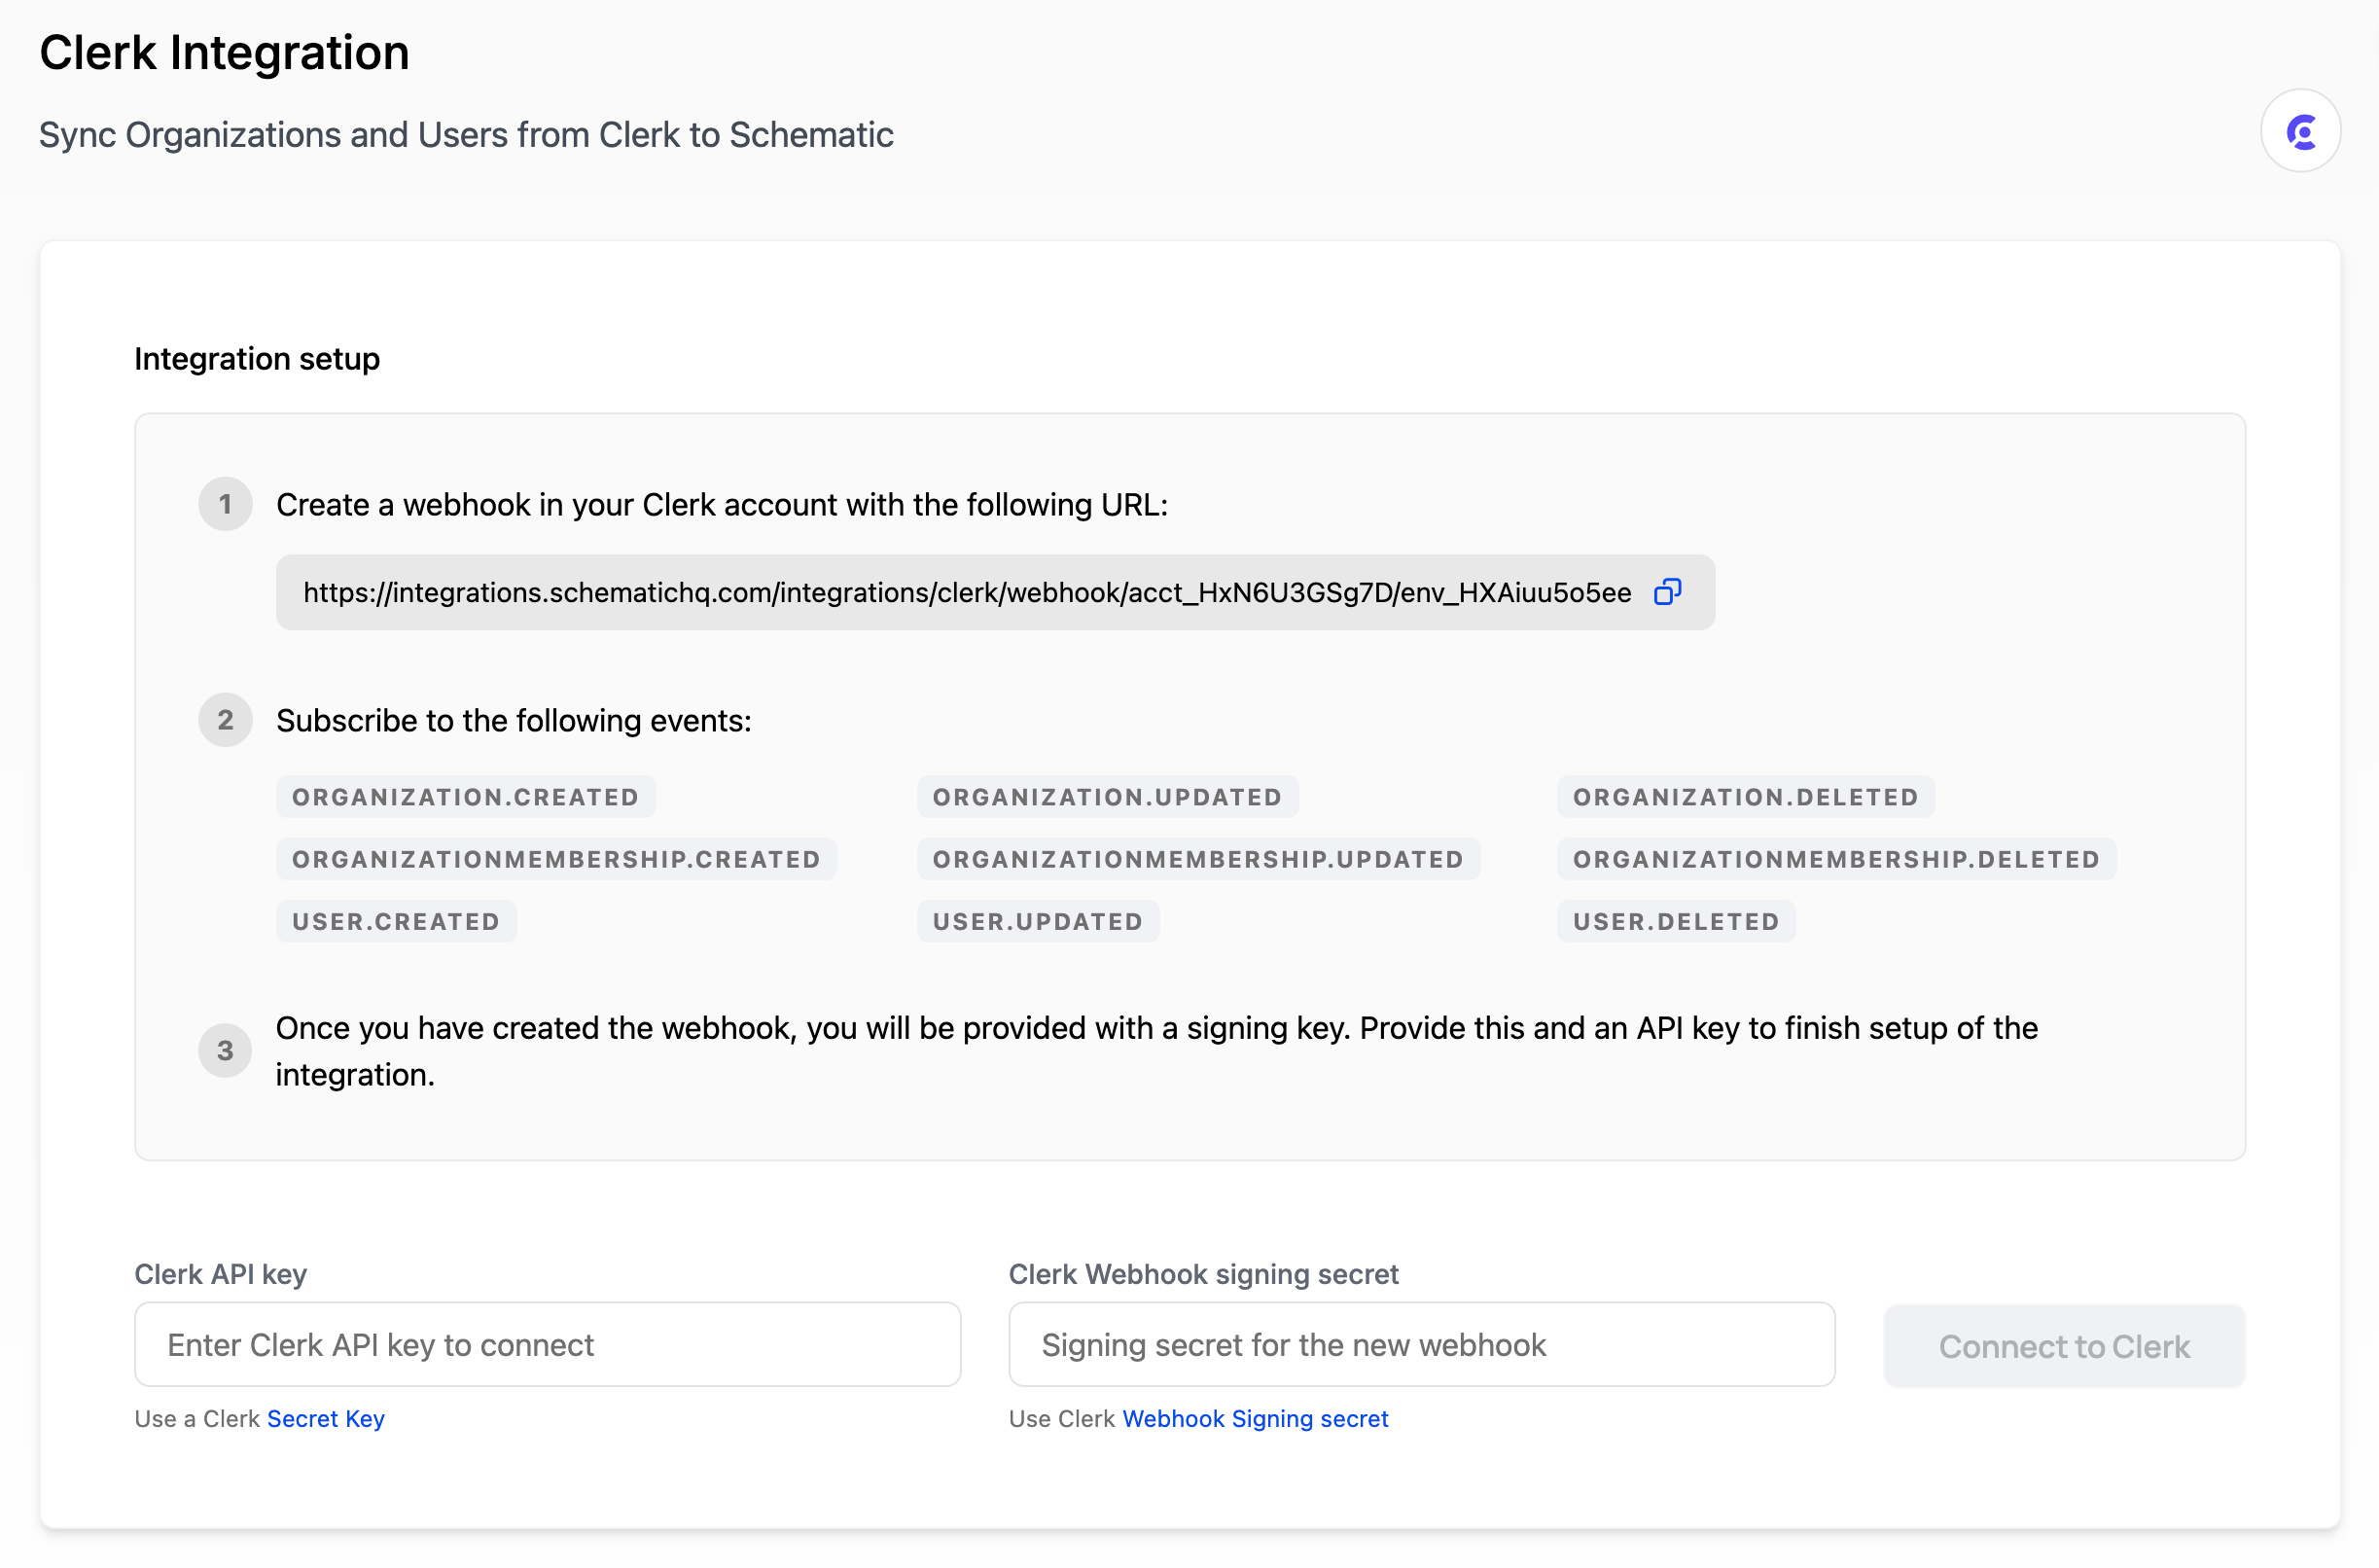Open the Clerk Secret Key link
Viewport: 2379px width, 1568px height.
(x=325, y=1418)
